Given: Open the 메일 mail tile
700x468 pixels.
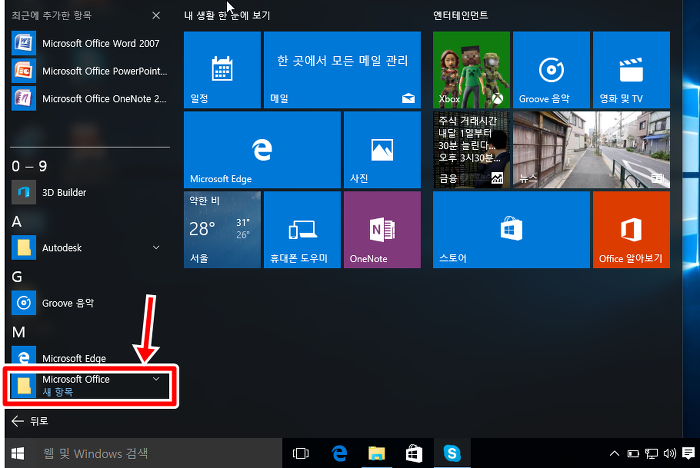Looking at the screenshot, I should [x=342, y=70].
